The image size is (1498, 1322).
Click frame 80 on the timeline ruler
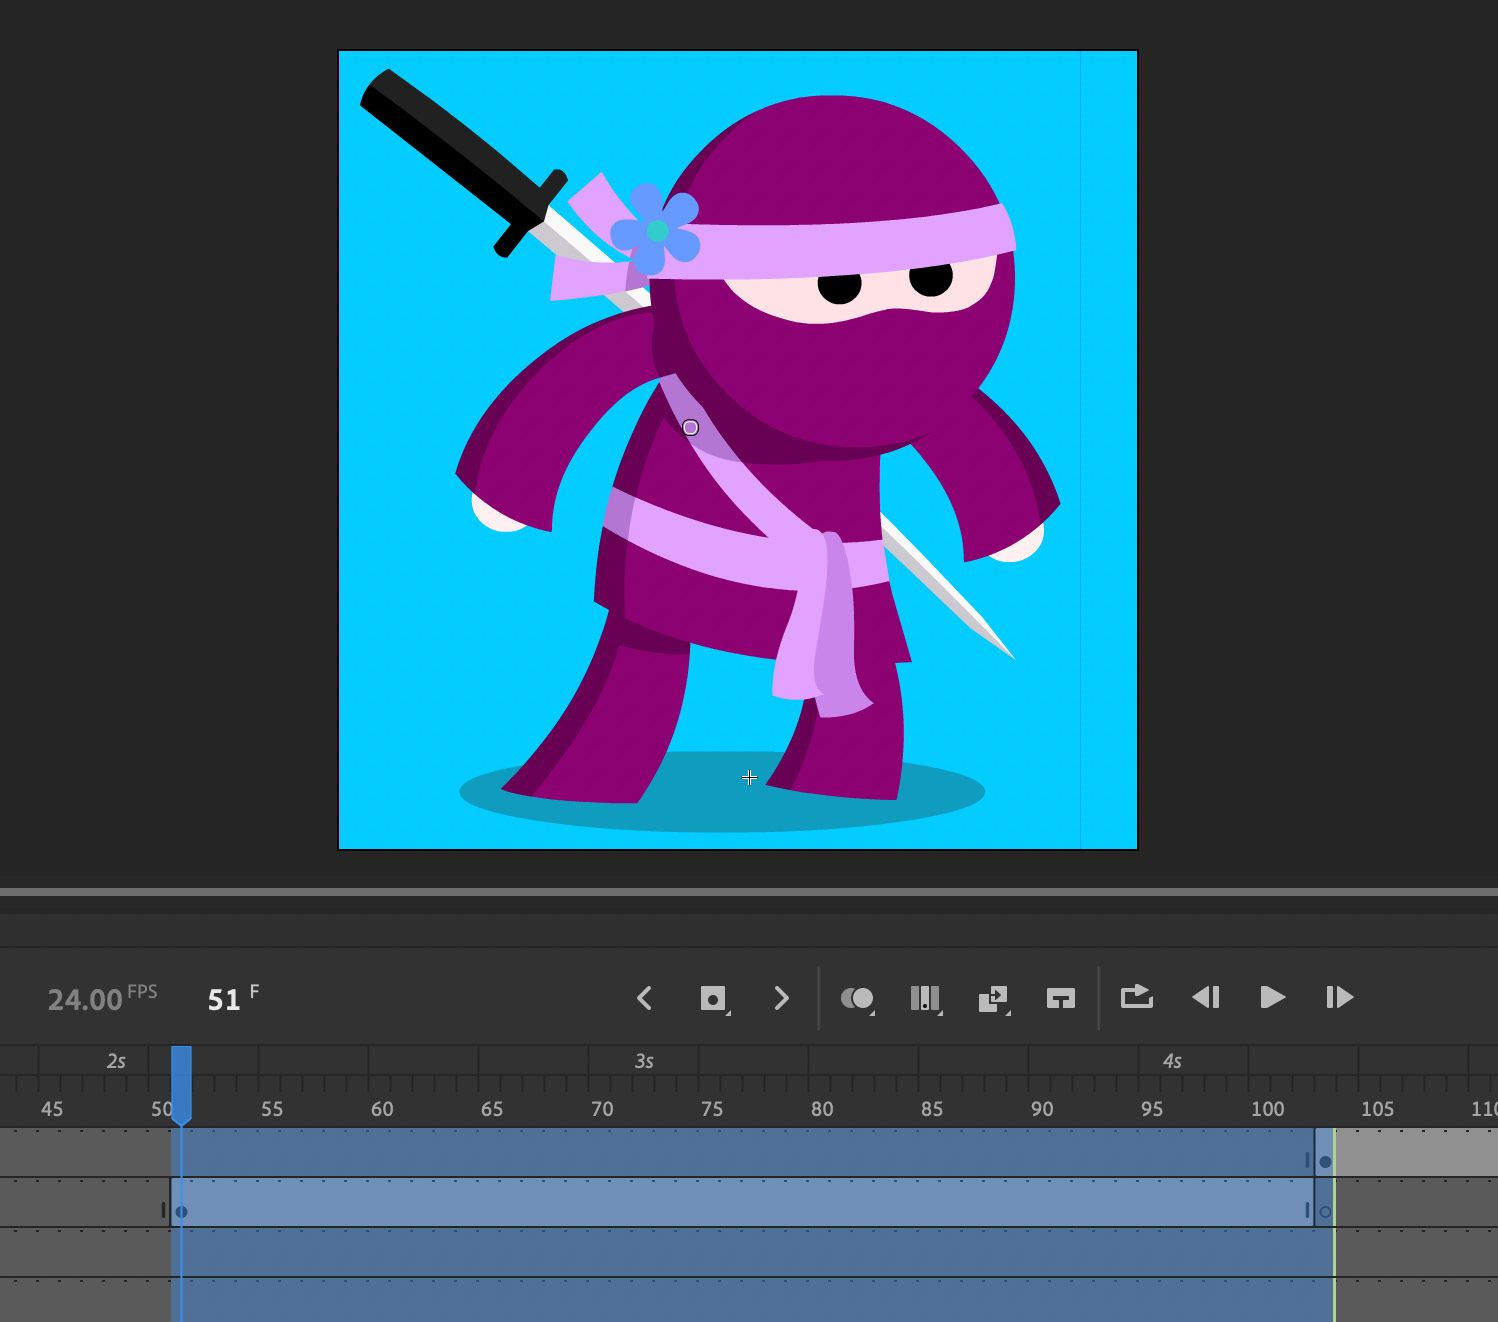(x=822, y=1109)
